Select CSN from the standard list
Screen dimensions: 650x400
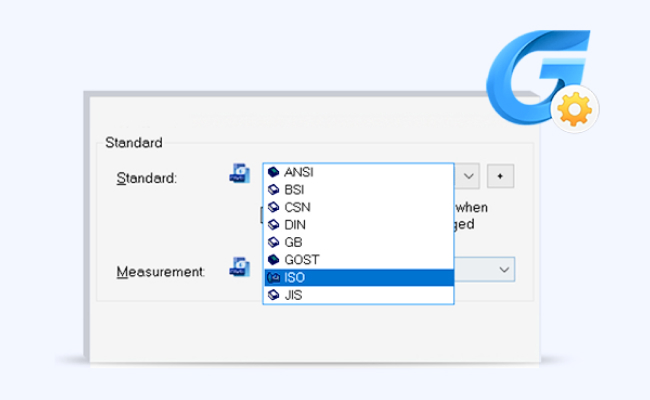pyautogui.click(x=296, y=206)
